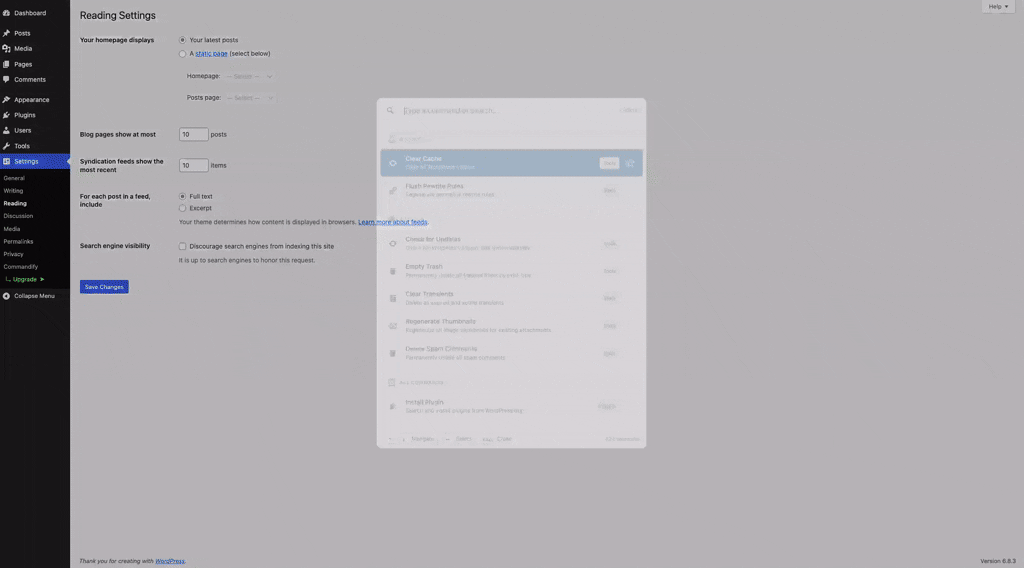The width and height of the screenshot is (1024, 568).
Task: Select Clear Cache command in palette
Action: point(500,163)
